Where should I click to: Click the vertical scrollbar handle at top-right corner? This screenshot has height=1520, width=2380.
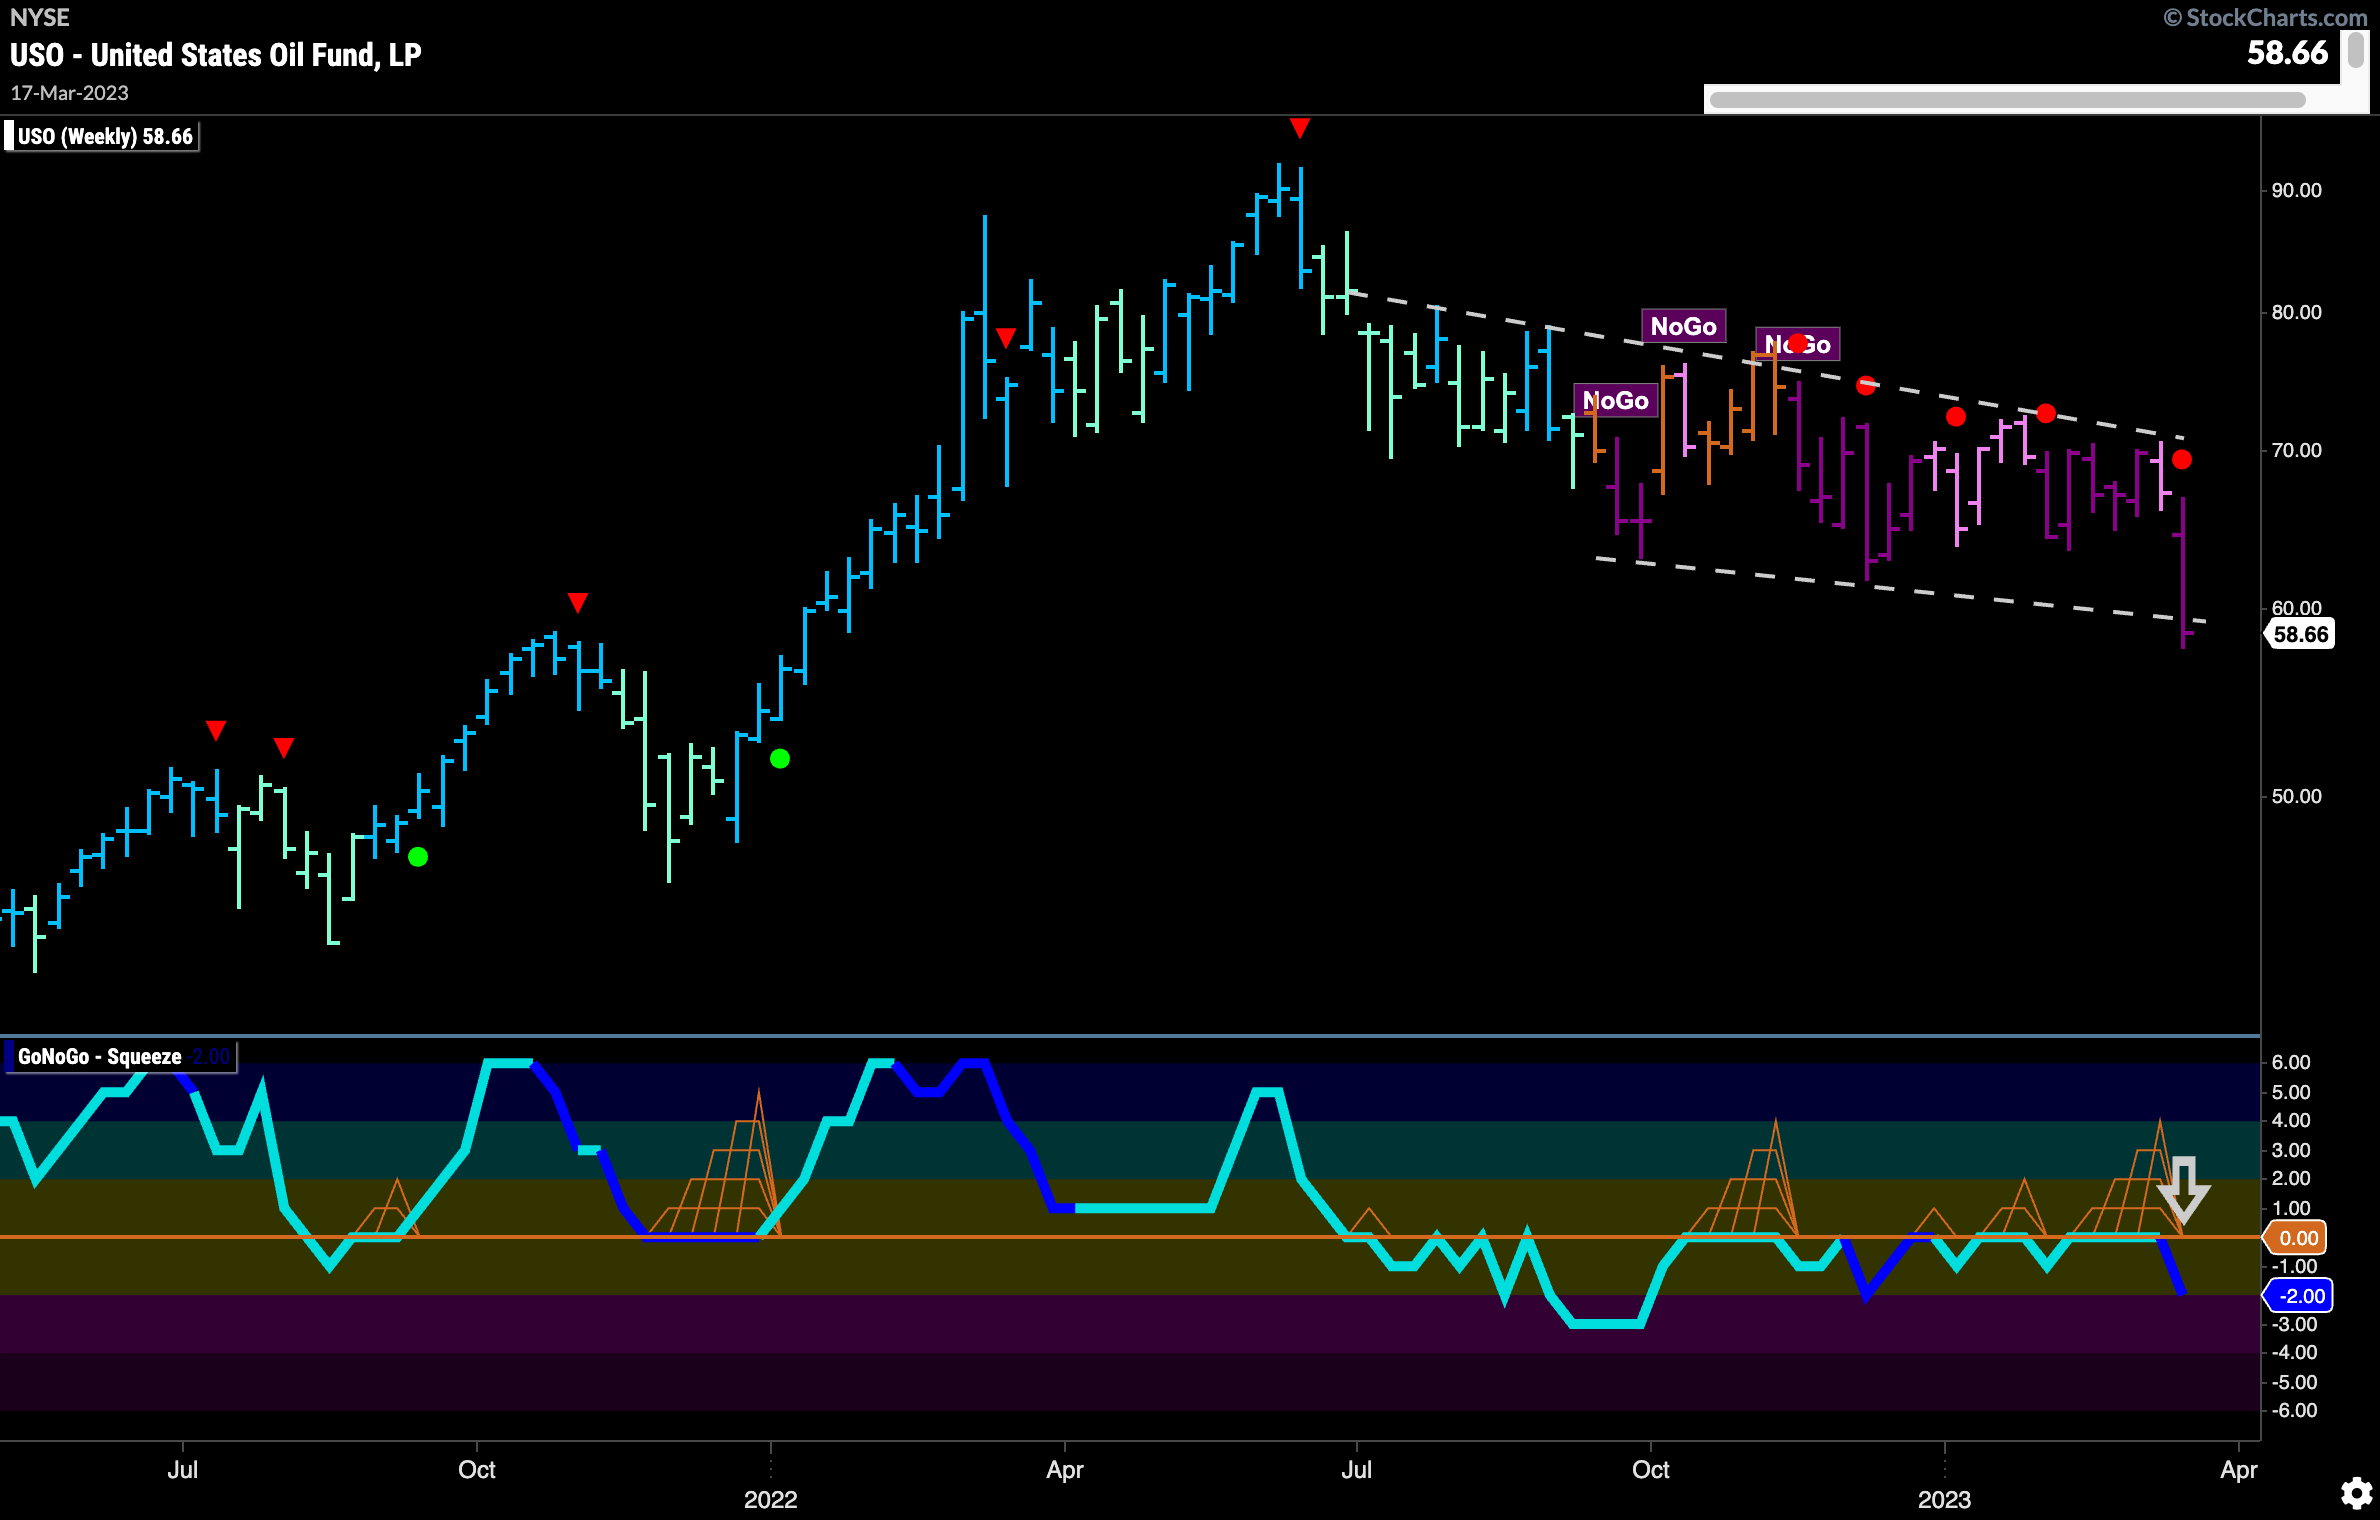point(2355,51)
